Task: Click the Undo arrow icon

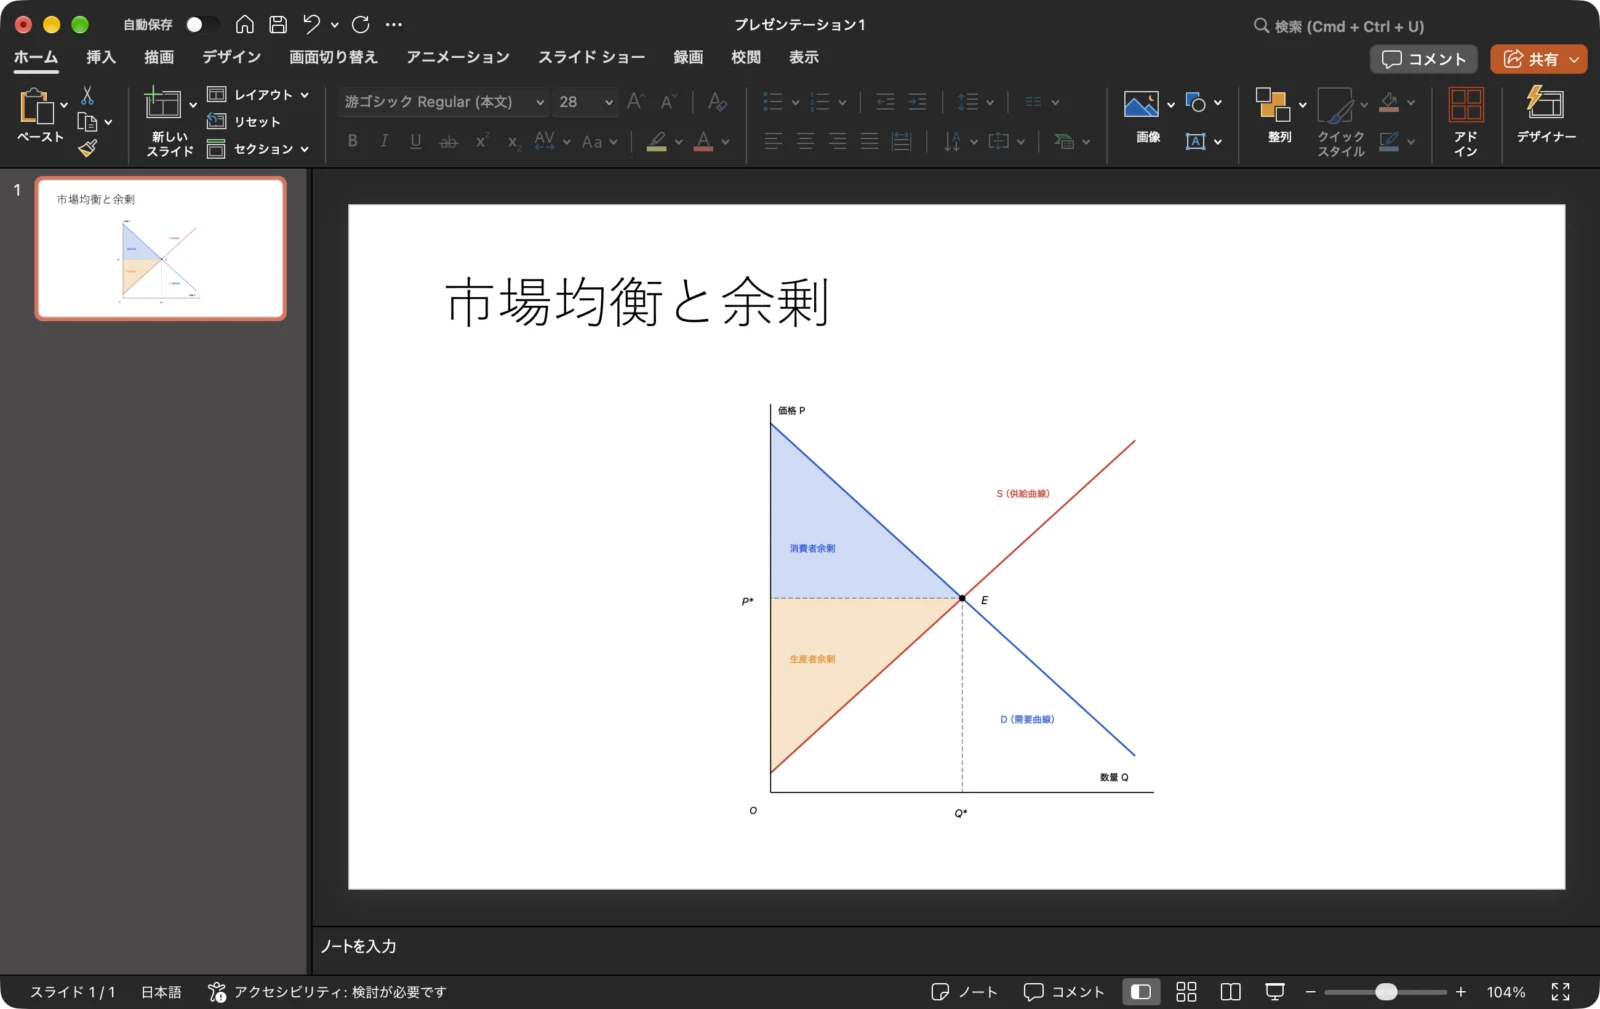Action: click(312, 24)
